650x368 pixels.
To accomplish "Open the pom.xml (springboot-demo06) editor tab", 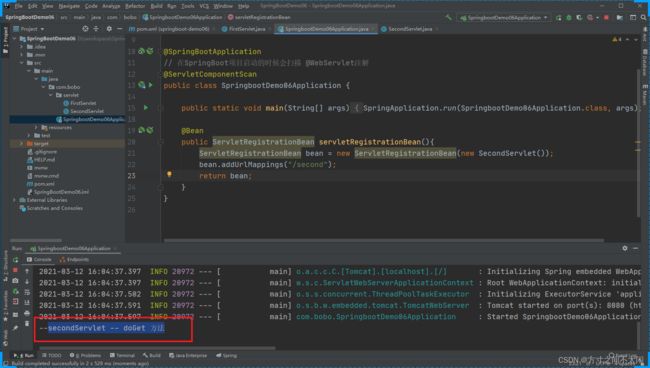I will (x=170, y=29).
